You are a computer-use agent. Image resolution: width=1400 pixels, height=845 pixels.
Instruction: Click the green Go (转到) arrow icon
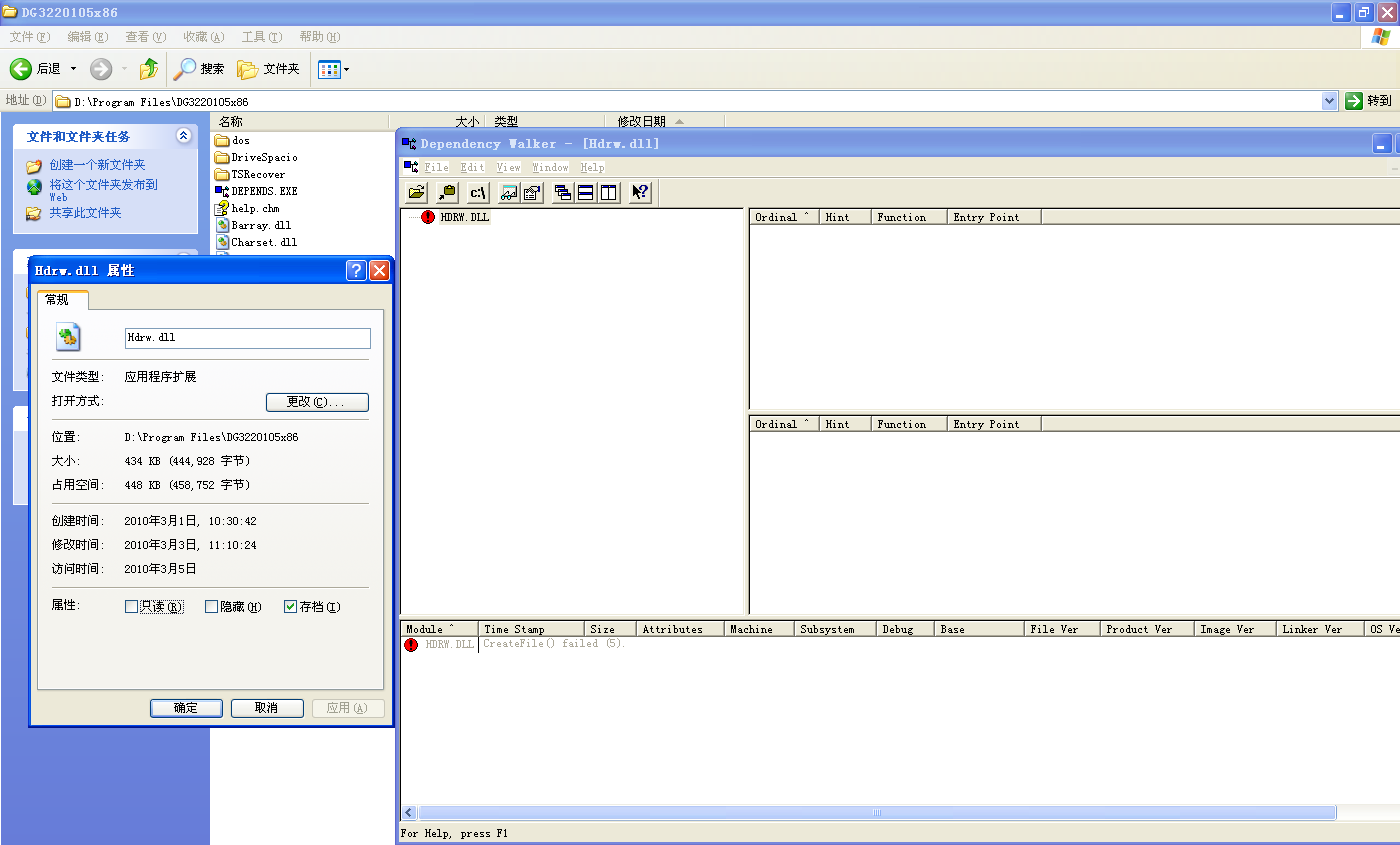click(1354, 100)
